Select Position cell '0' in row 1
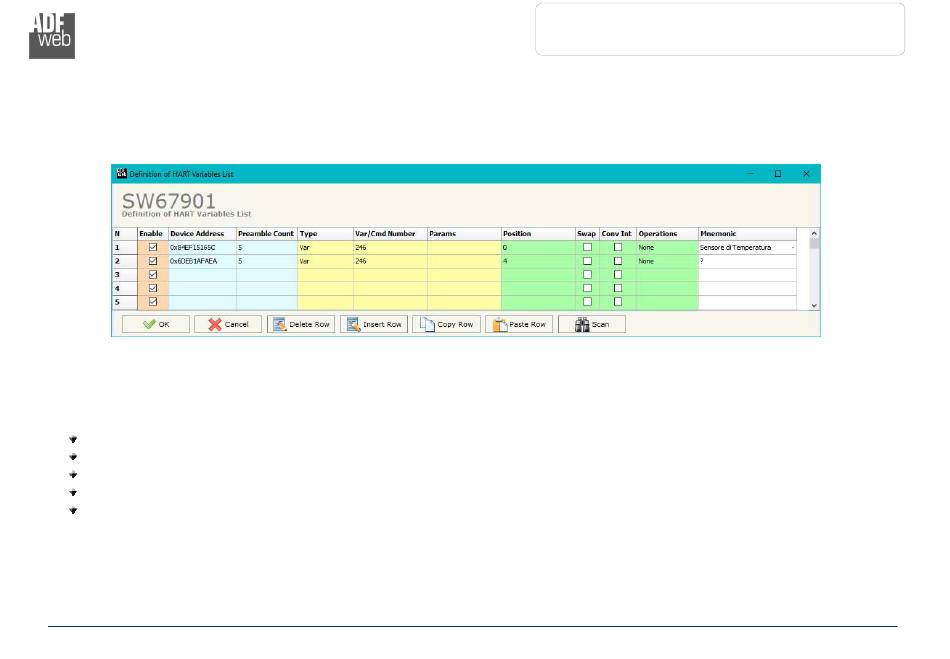 pyautogui.click(x=538, y=248)
